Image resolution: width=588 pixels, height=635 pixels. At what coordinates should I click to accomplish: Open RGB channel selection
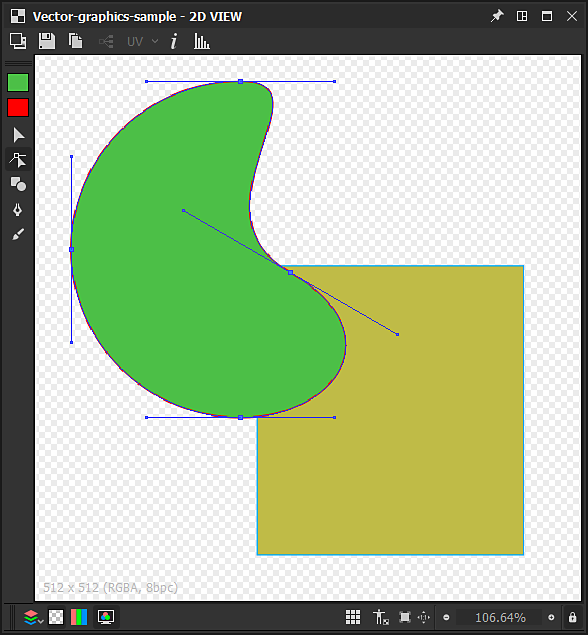click(79, 617)
